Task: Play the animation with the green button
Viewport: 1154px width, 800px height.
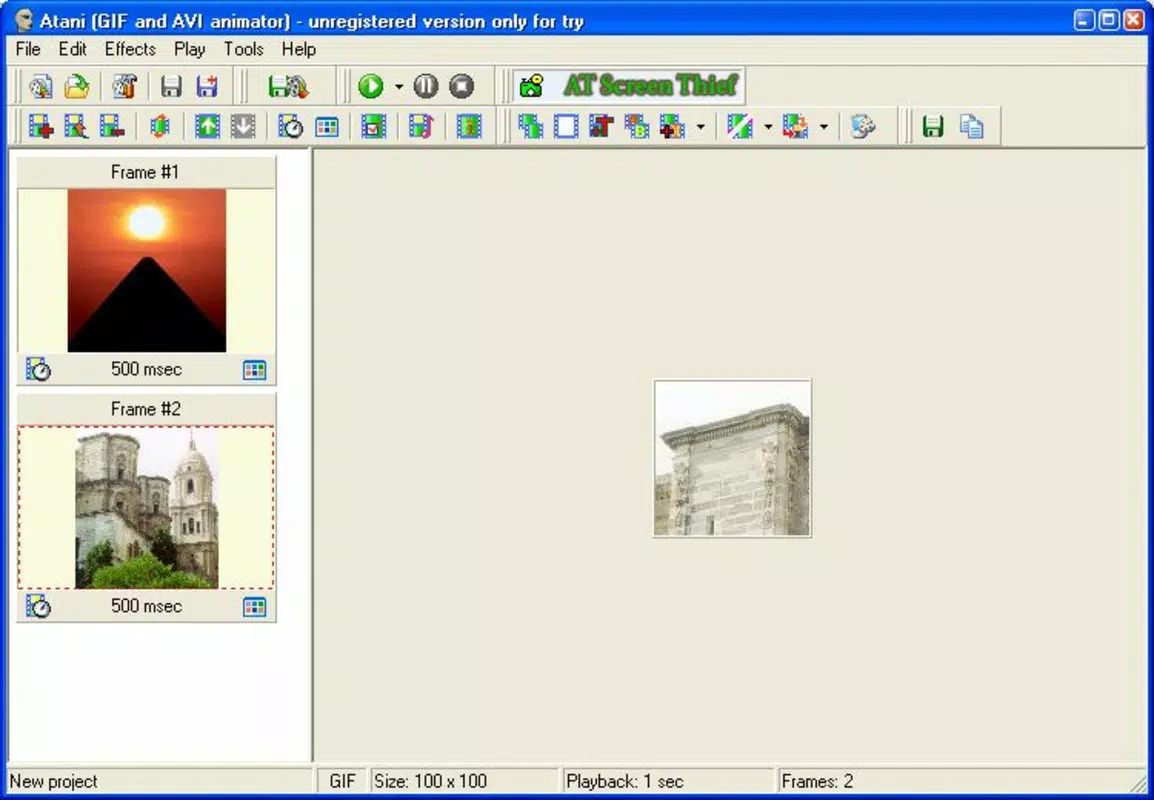Action: (x=371, y=86)
